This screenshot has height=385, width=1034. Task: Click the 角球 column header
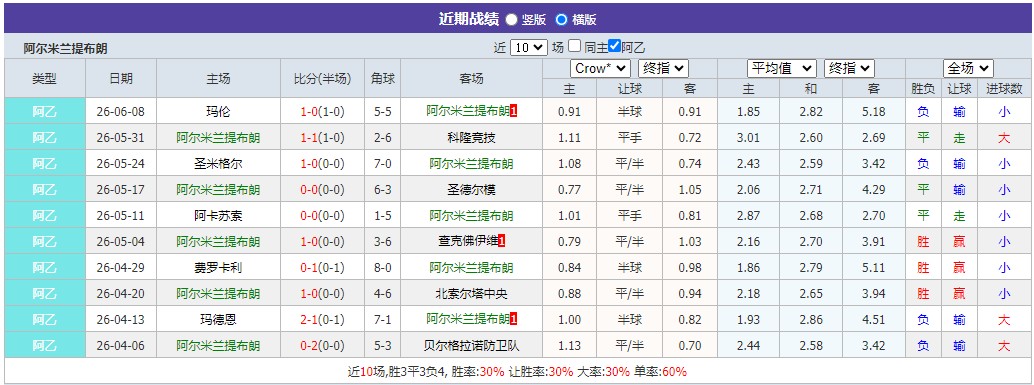point(383,78)
